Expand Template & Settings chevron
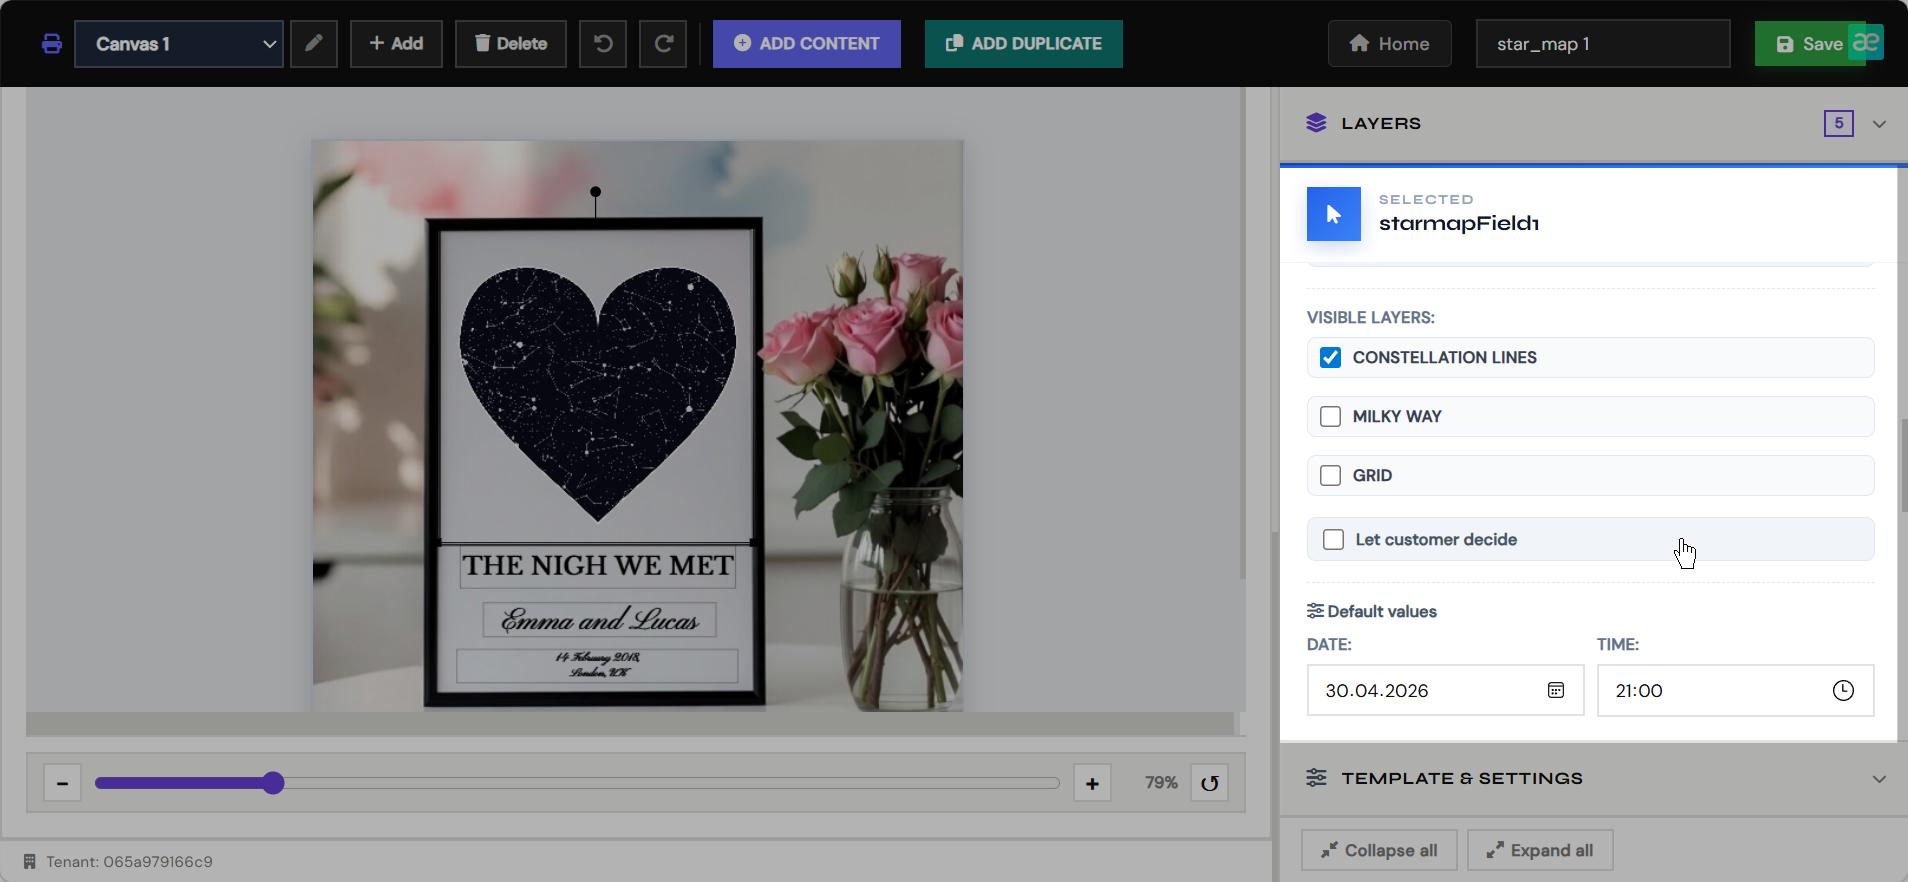The image size is (1908, 882). [x=1879, y=779]
